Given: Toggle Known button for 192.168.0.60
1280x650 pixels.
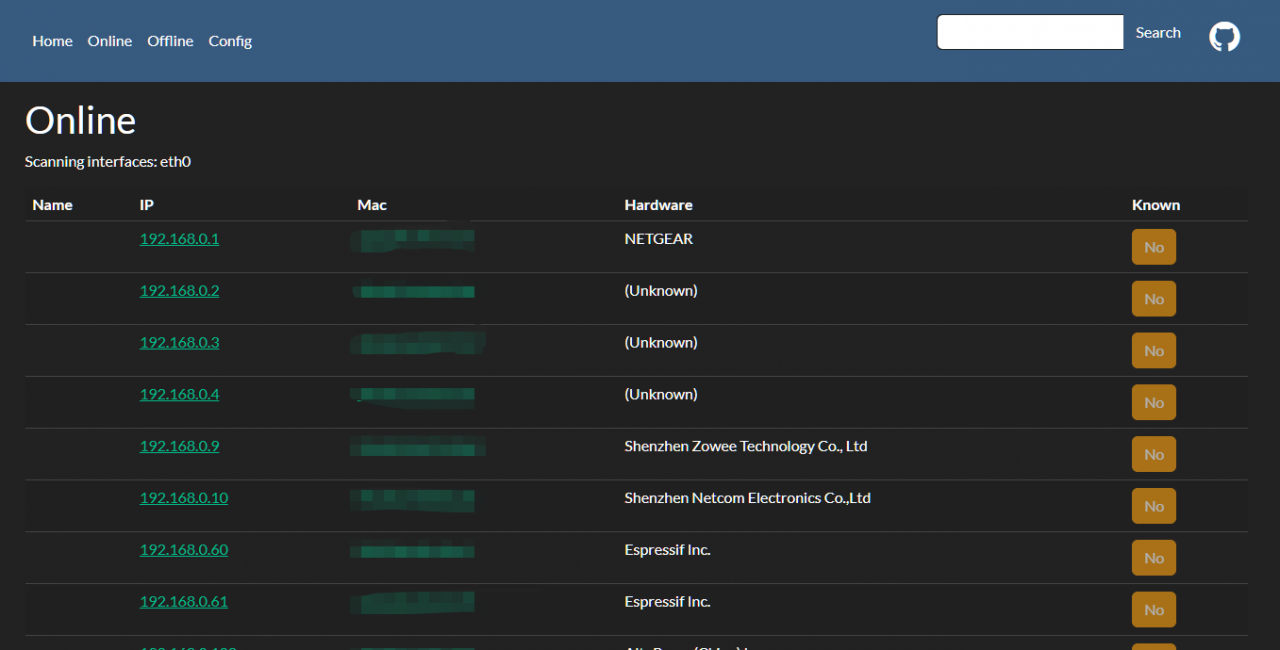Looking at the screenshot, I should point(1154,558).
